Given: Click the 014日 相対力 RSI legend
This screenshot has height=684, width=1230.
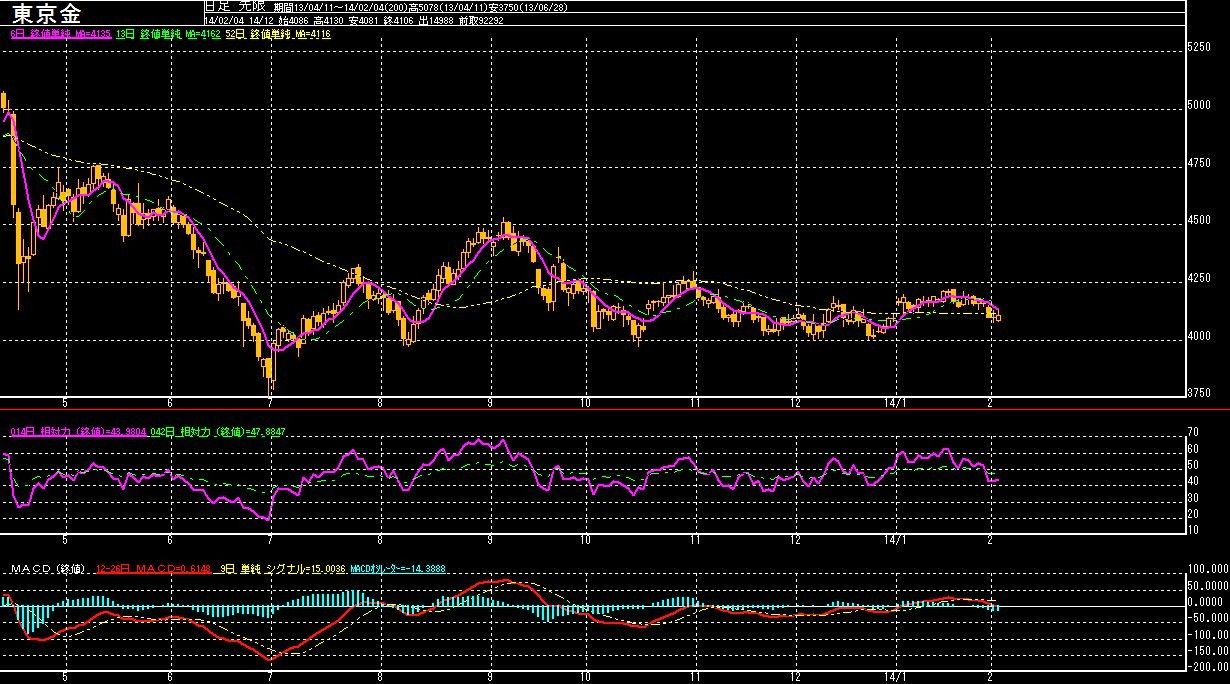Looking at the screenshot, I should coord(78,432).
